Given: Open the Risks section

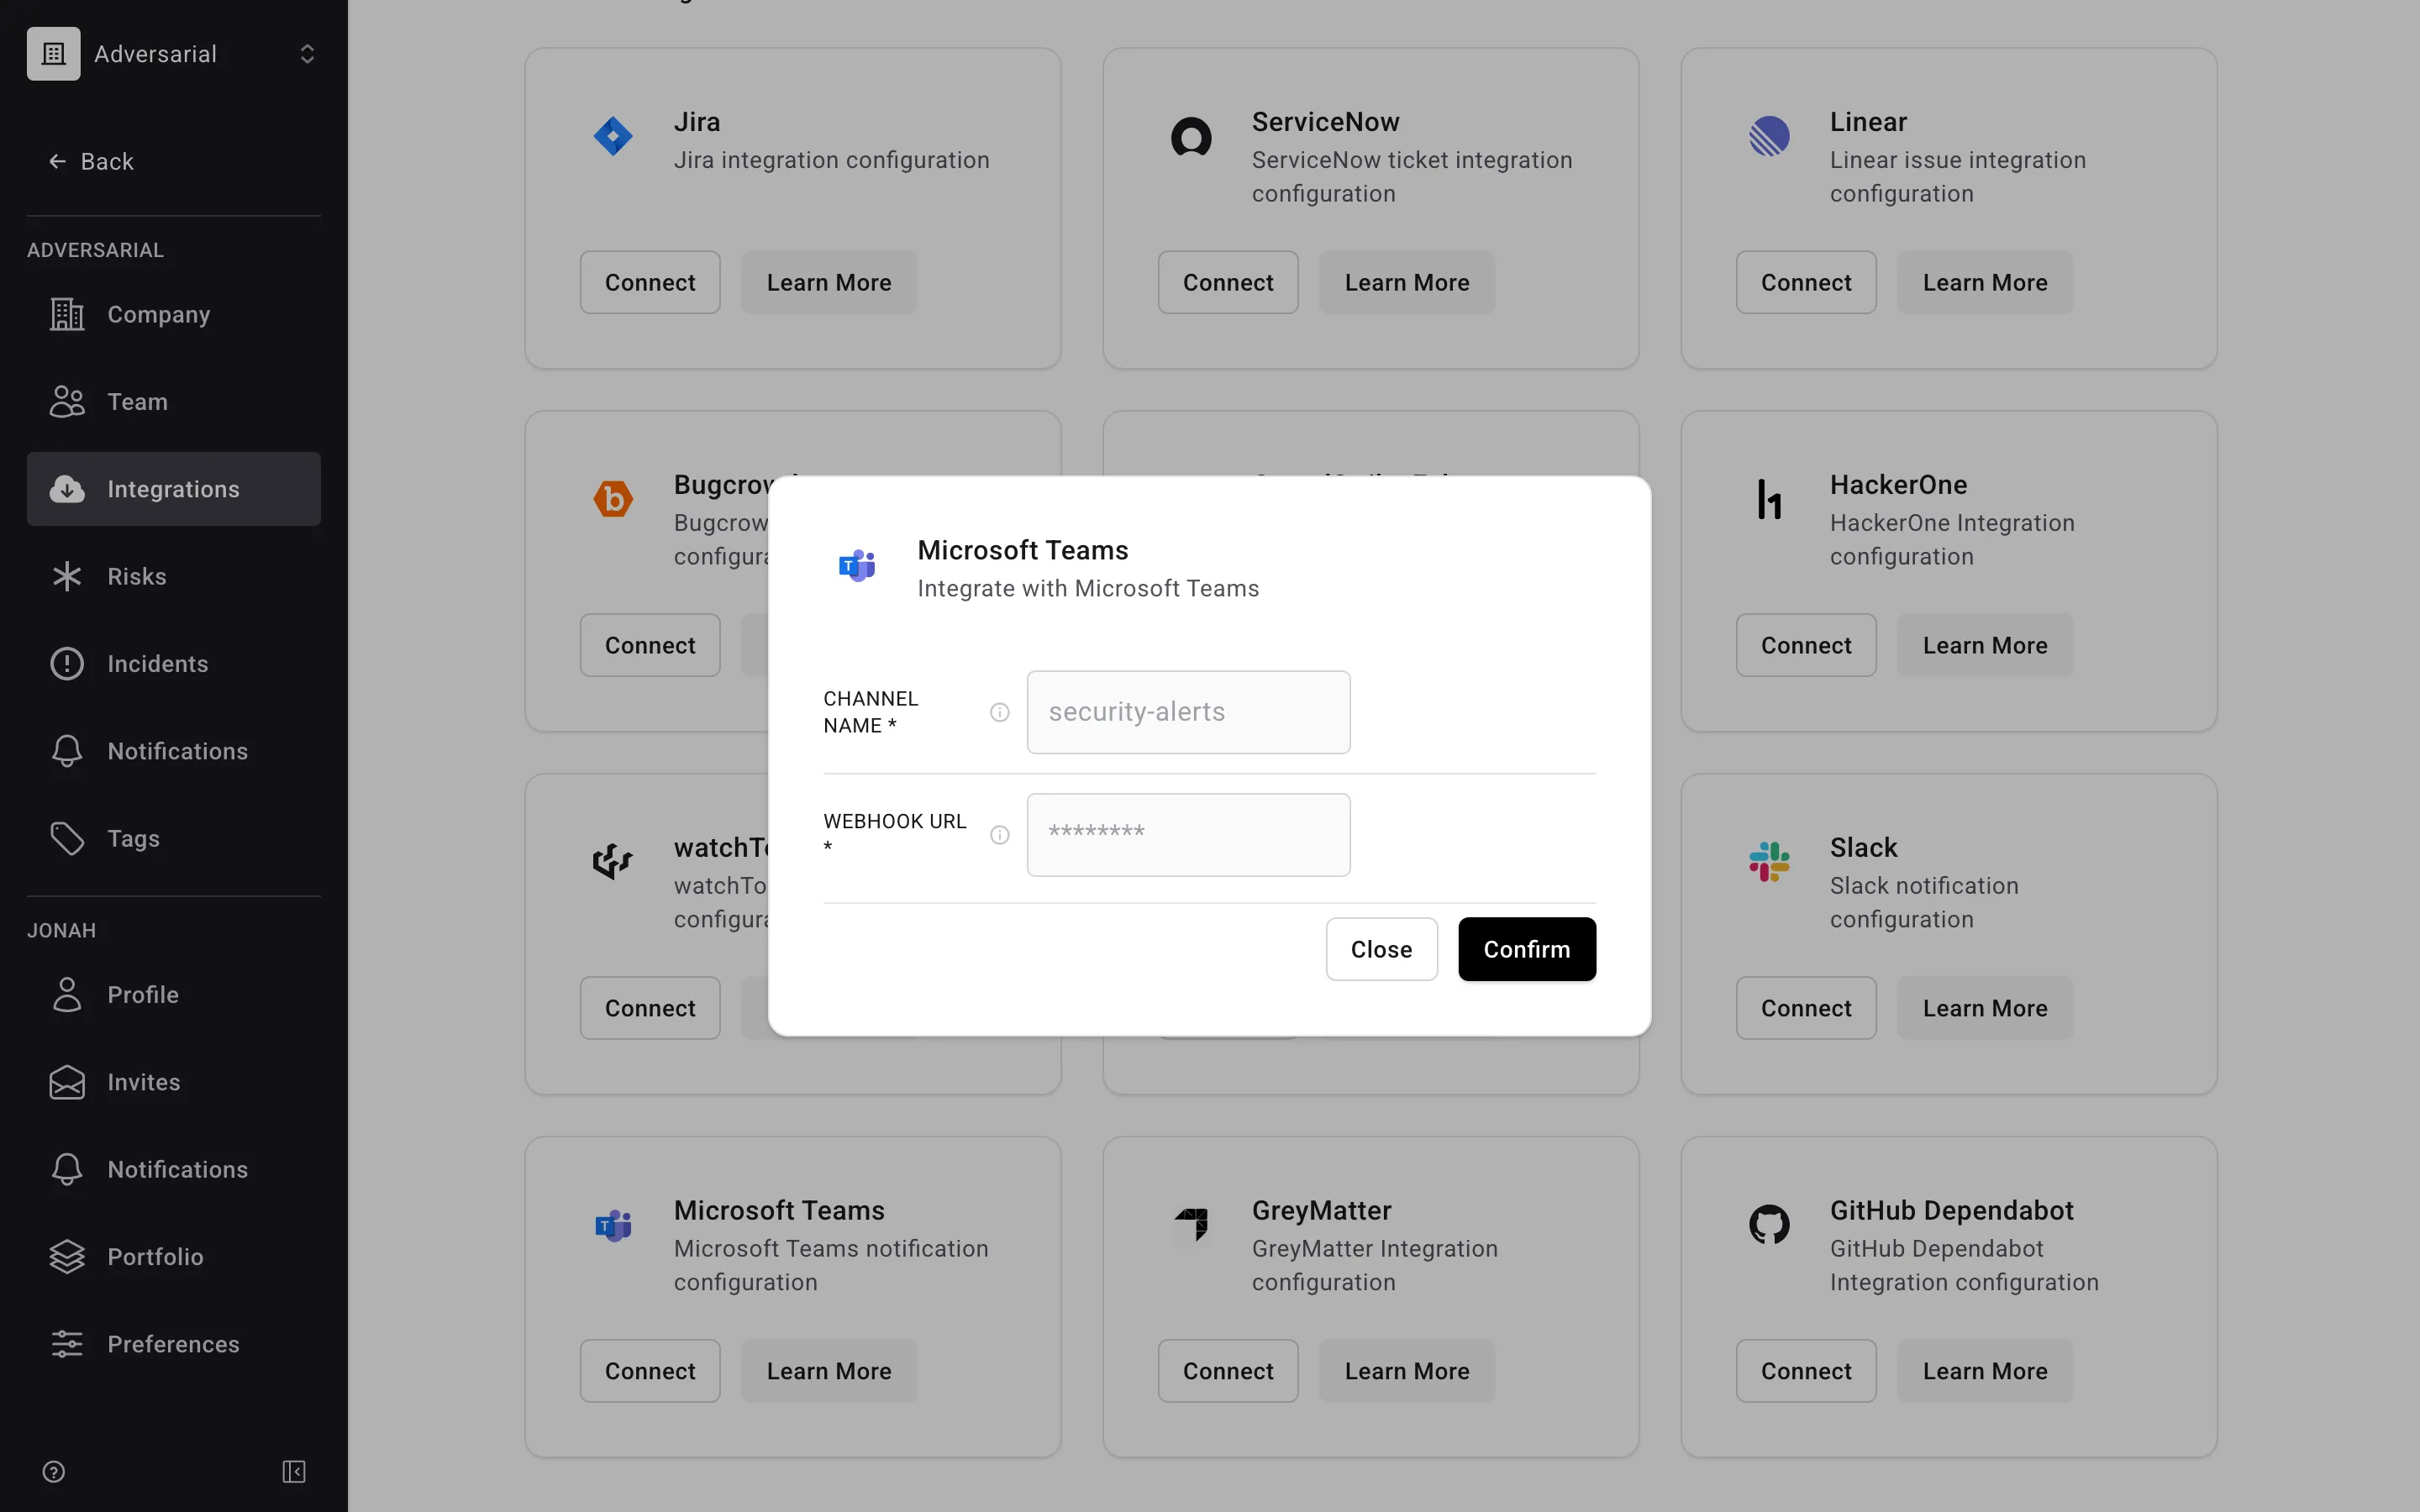Looking at the screenshot, I should 173,576.
